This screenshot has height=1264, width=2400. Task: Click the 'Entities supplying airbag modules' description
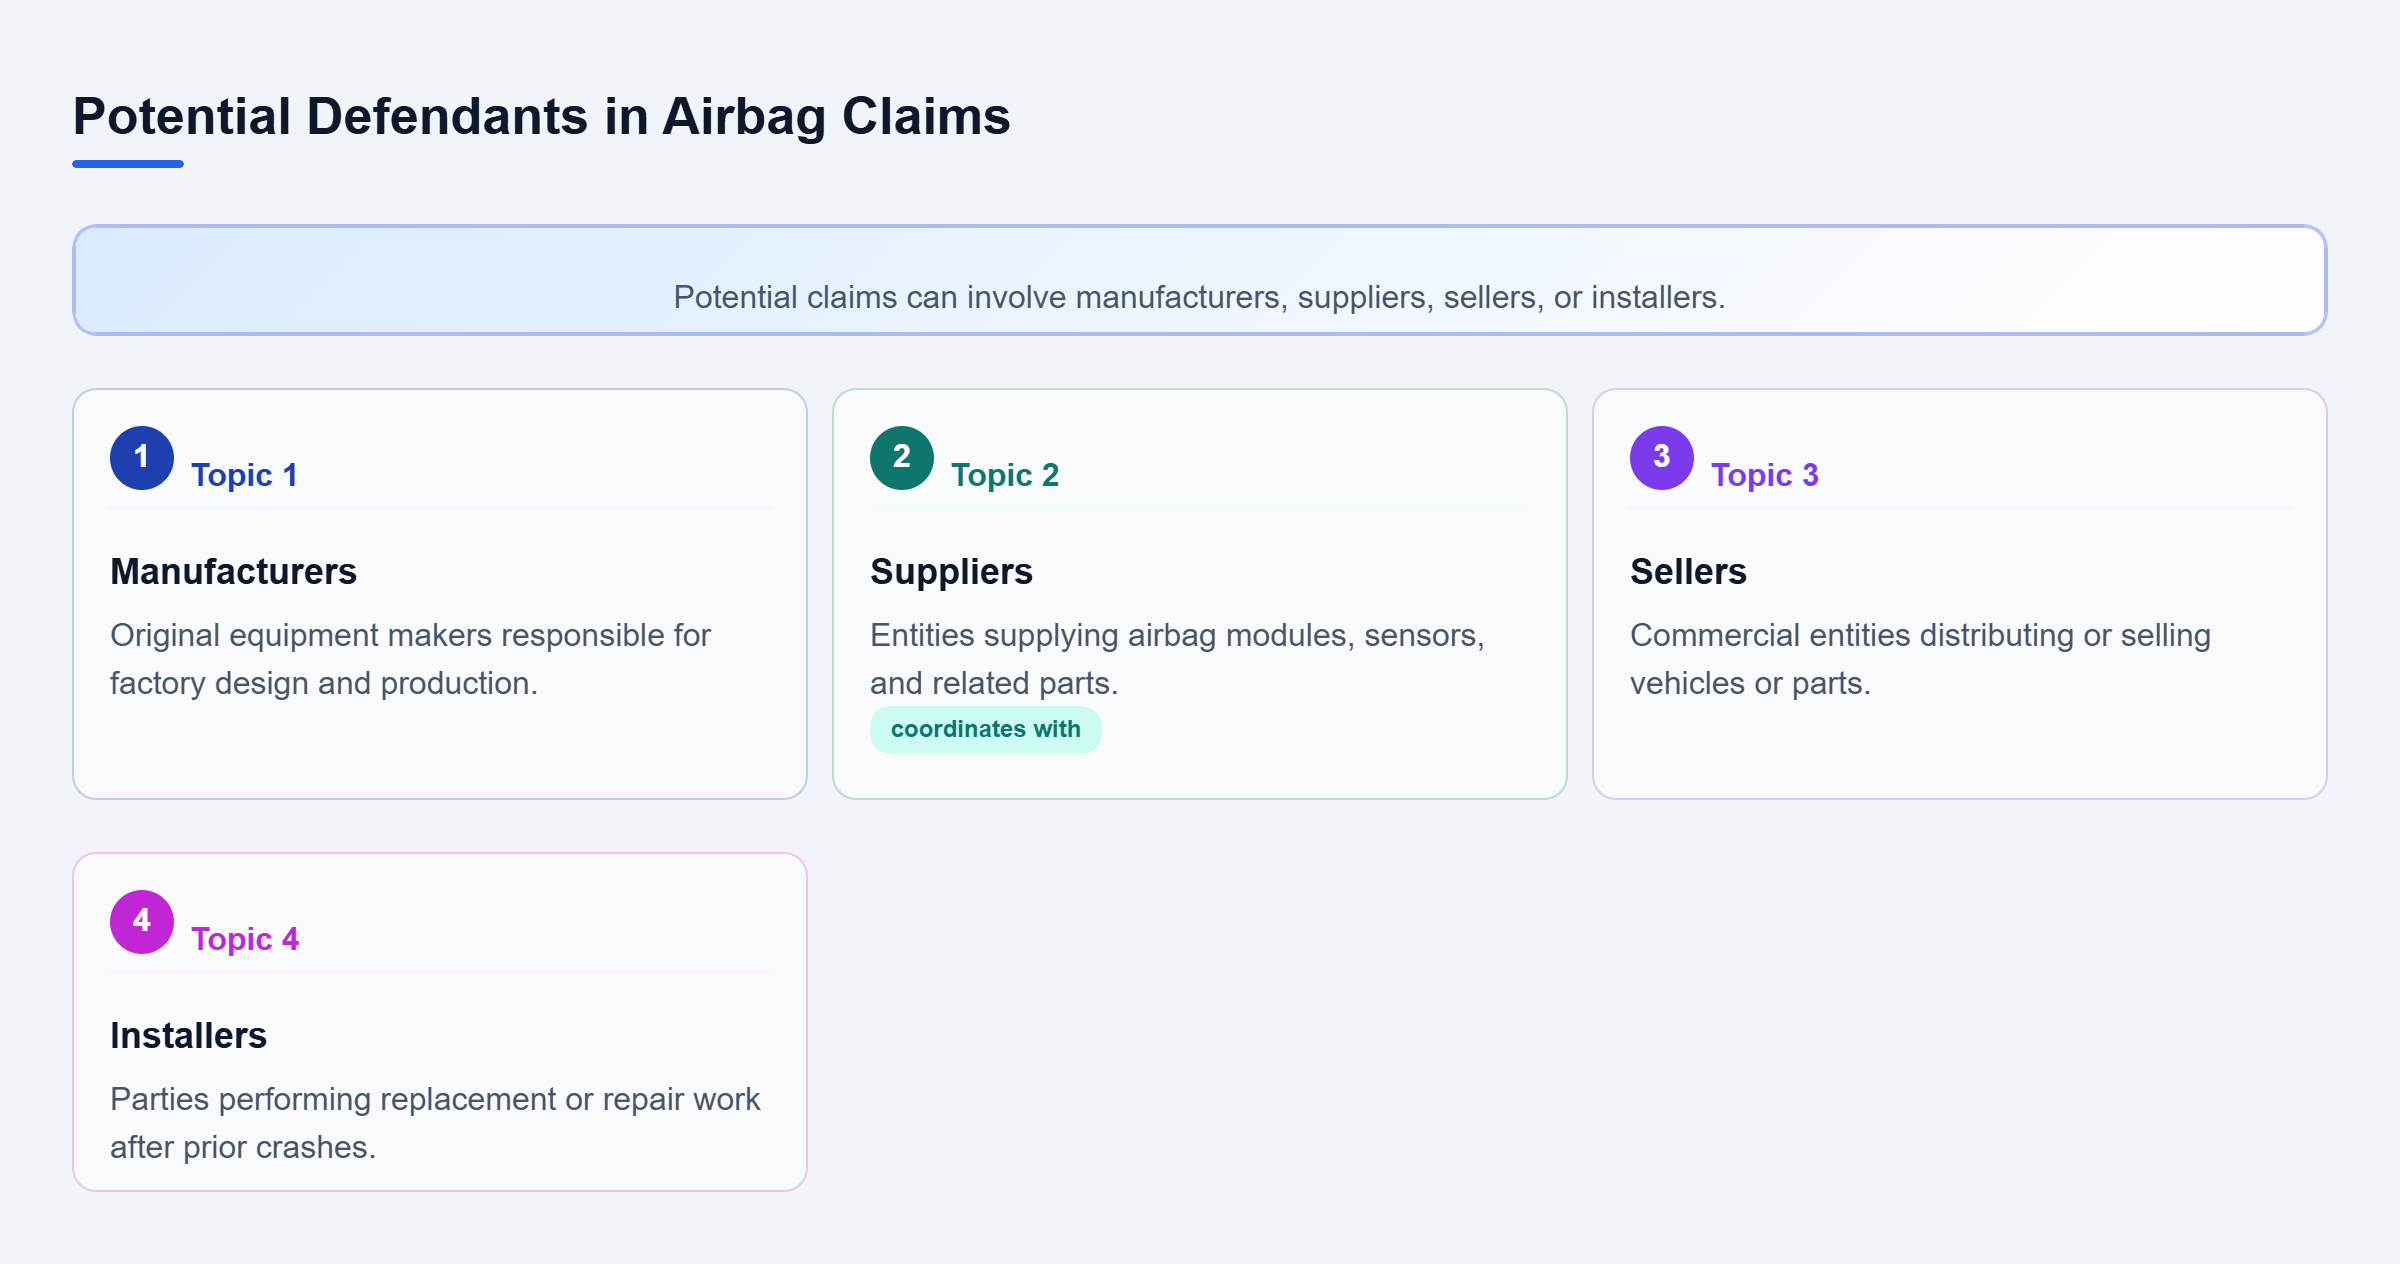point(1177,659)
